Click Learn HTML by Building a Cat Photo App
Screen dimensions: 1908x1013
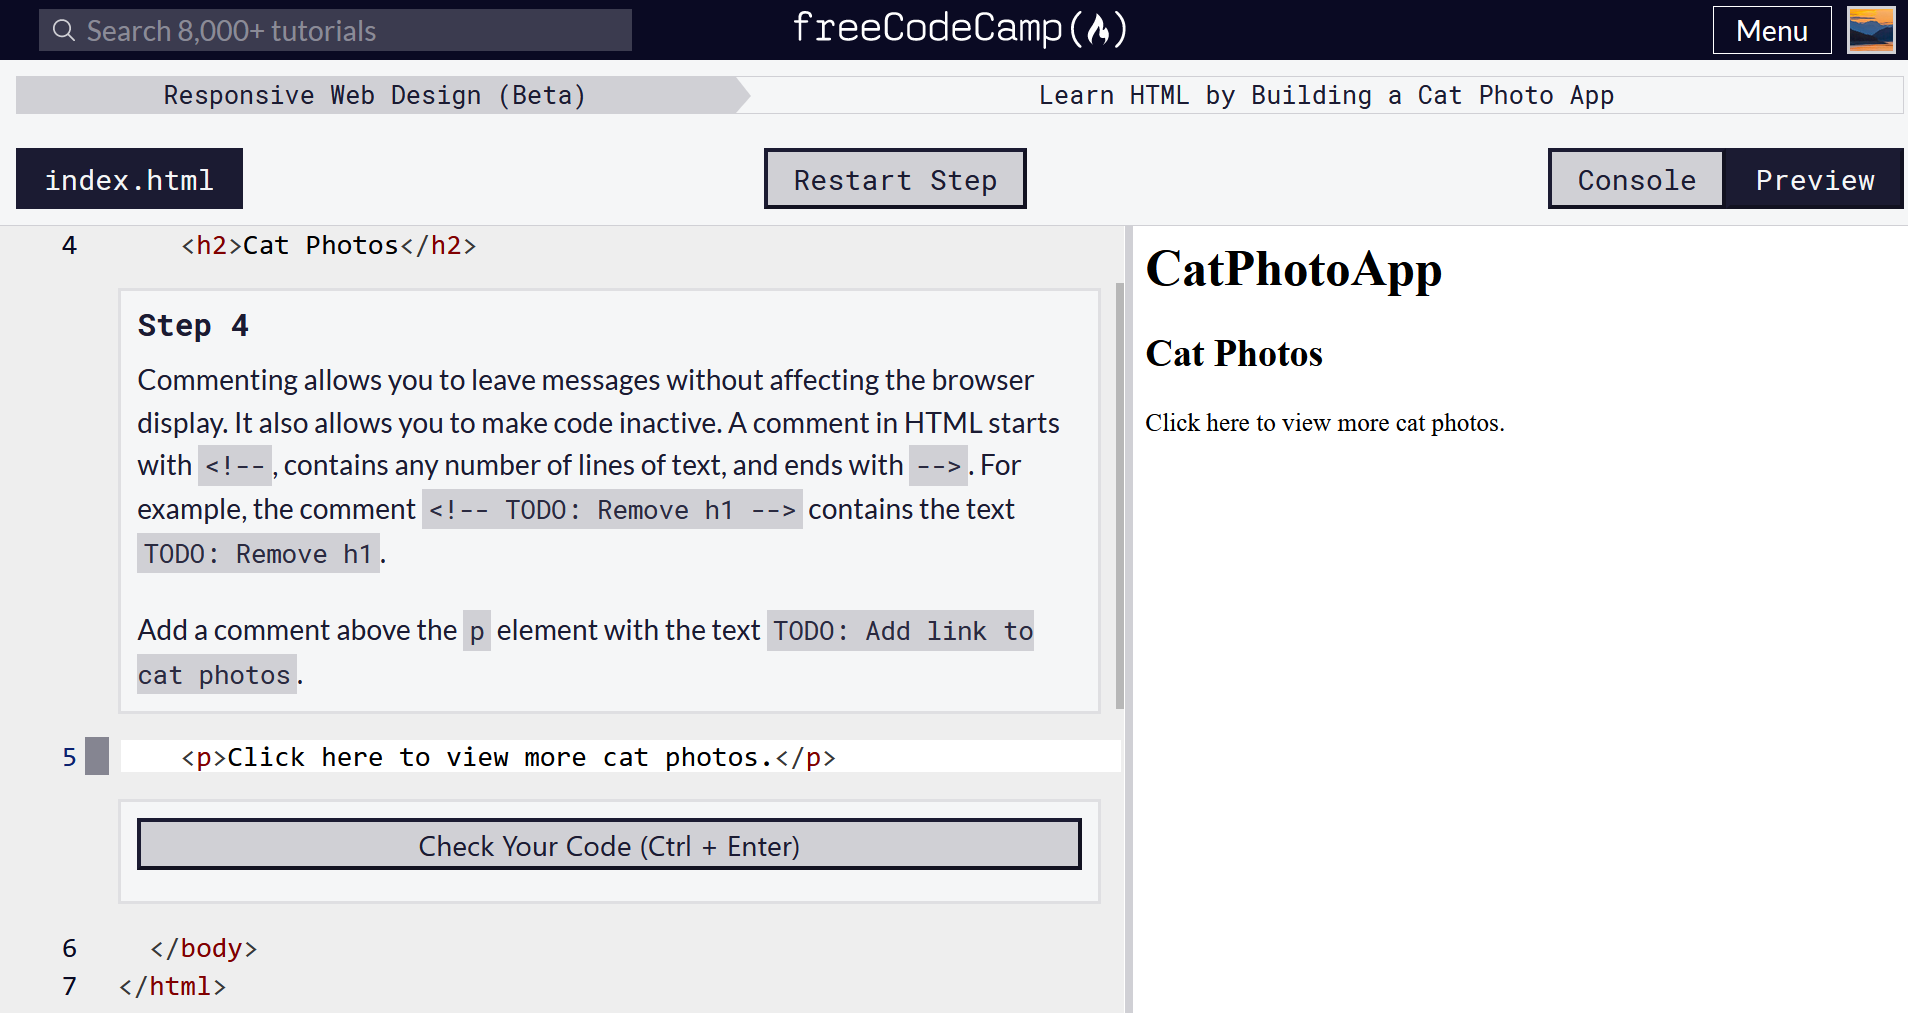pyautogui.click(x=1326, y=94)
